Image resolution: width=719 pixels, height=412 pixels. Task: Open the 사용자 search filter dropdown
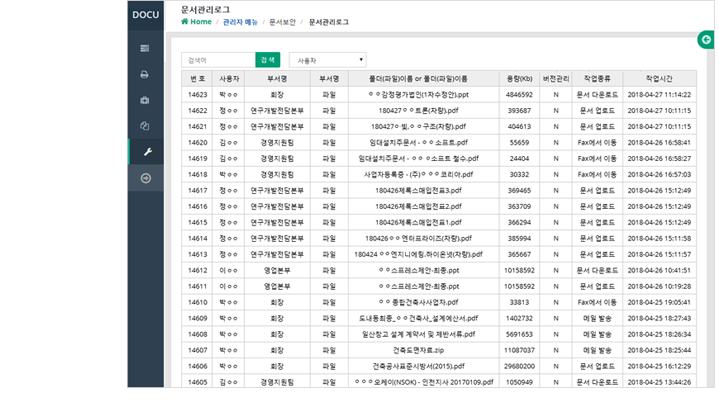click(327, 60)
